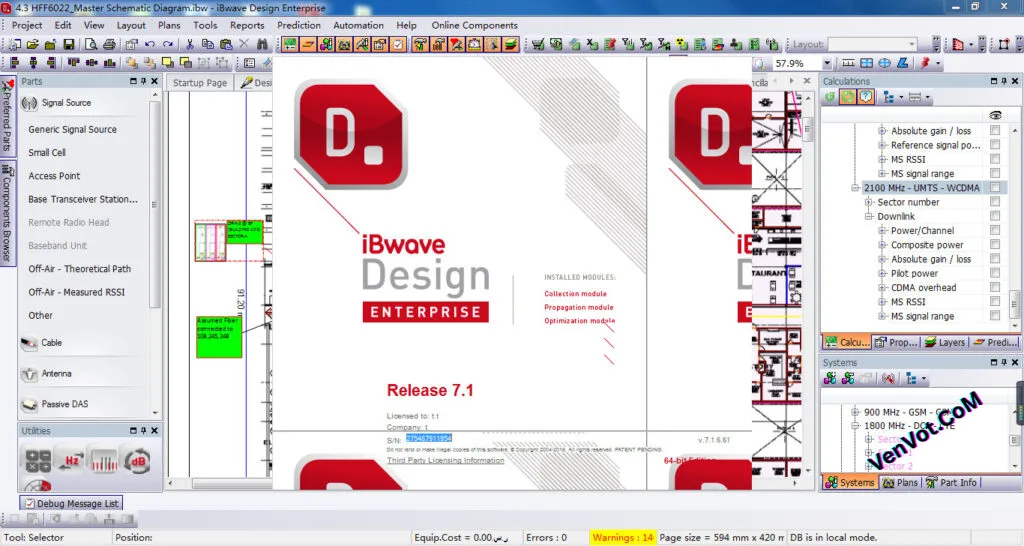Viewport: 1024px width, 546px height.
Task: Select Generic Signal Source part
Action: pyautogui.click(x=72, y=129)
